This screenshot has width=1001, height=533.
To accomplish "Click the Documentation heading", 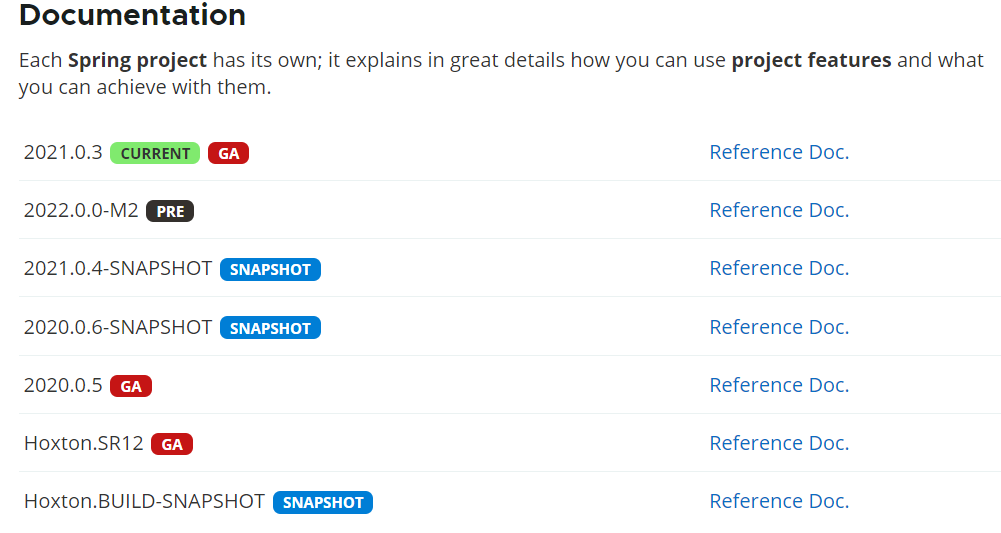I will (132, 15).
